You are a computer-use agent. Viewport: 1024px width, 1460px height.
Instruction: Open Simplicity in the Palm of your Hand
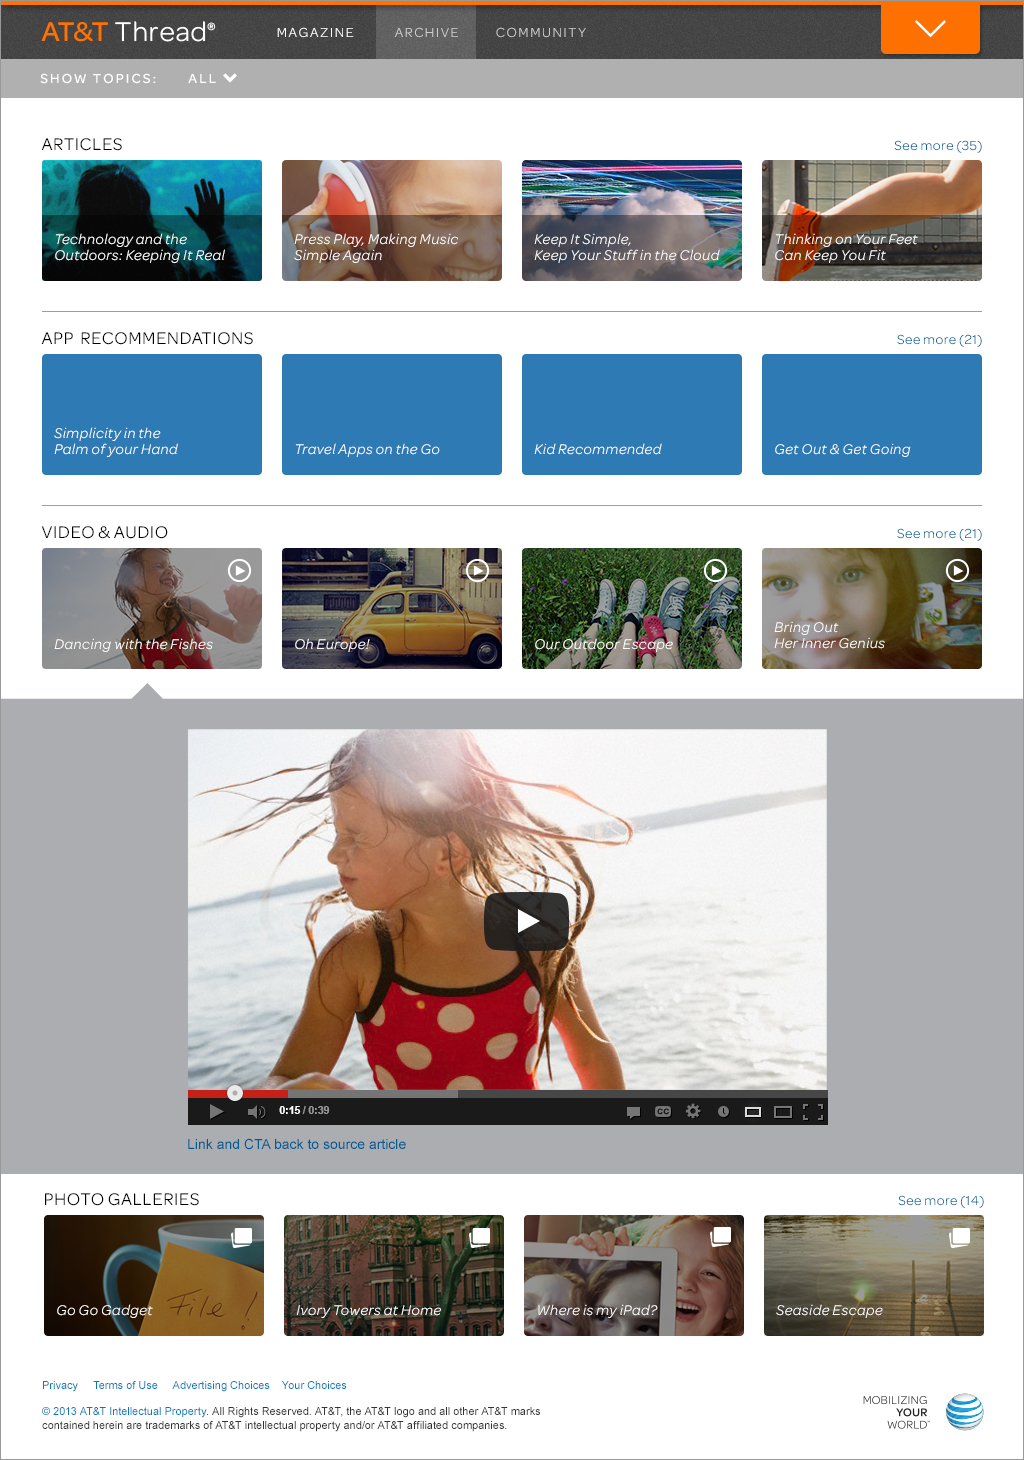pyautogui.click(x=152, y=414)
